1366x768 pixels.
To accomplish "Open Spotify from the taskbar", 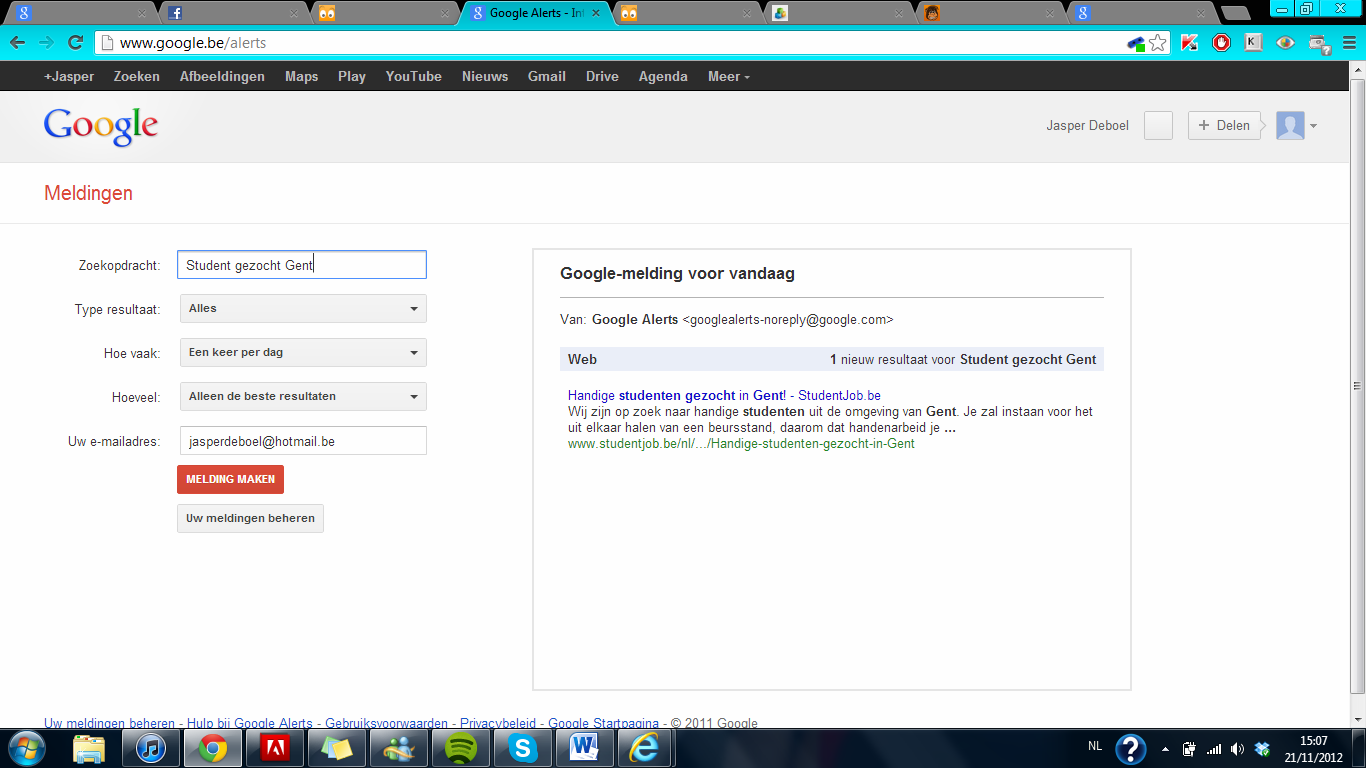I will [460, 748].
